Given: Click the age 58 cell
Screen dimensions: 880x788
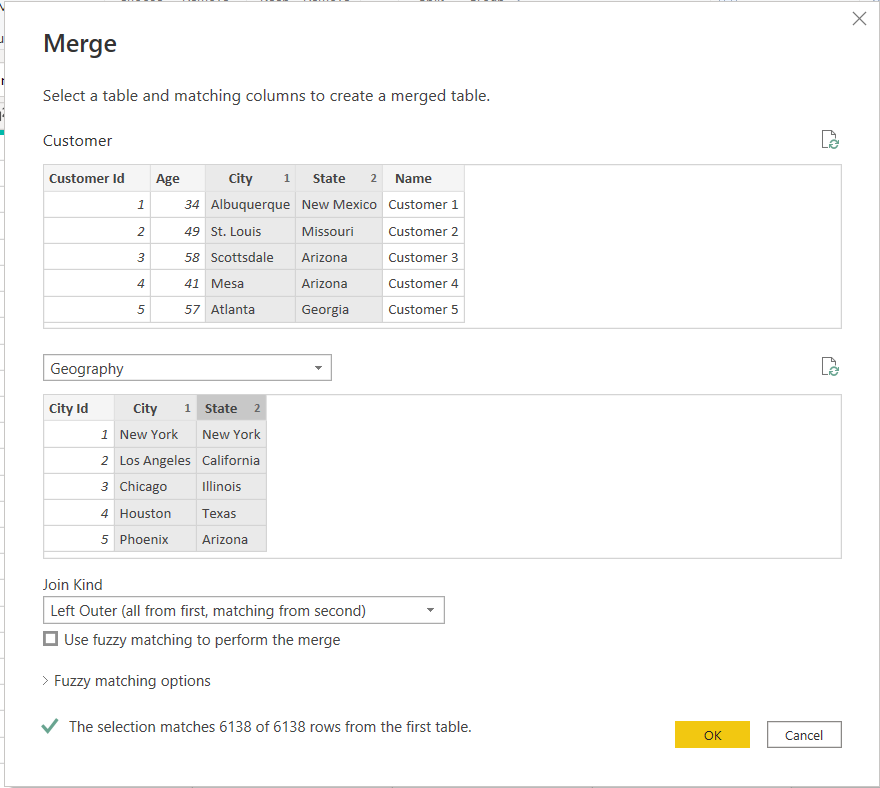Looking at the screenshot, I should [x=178, y=257].
